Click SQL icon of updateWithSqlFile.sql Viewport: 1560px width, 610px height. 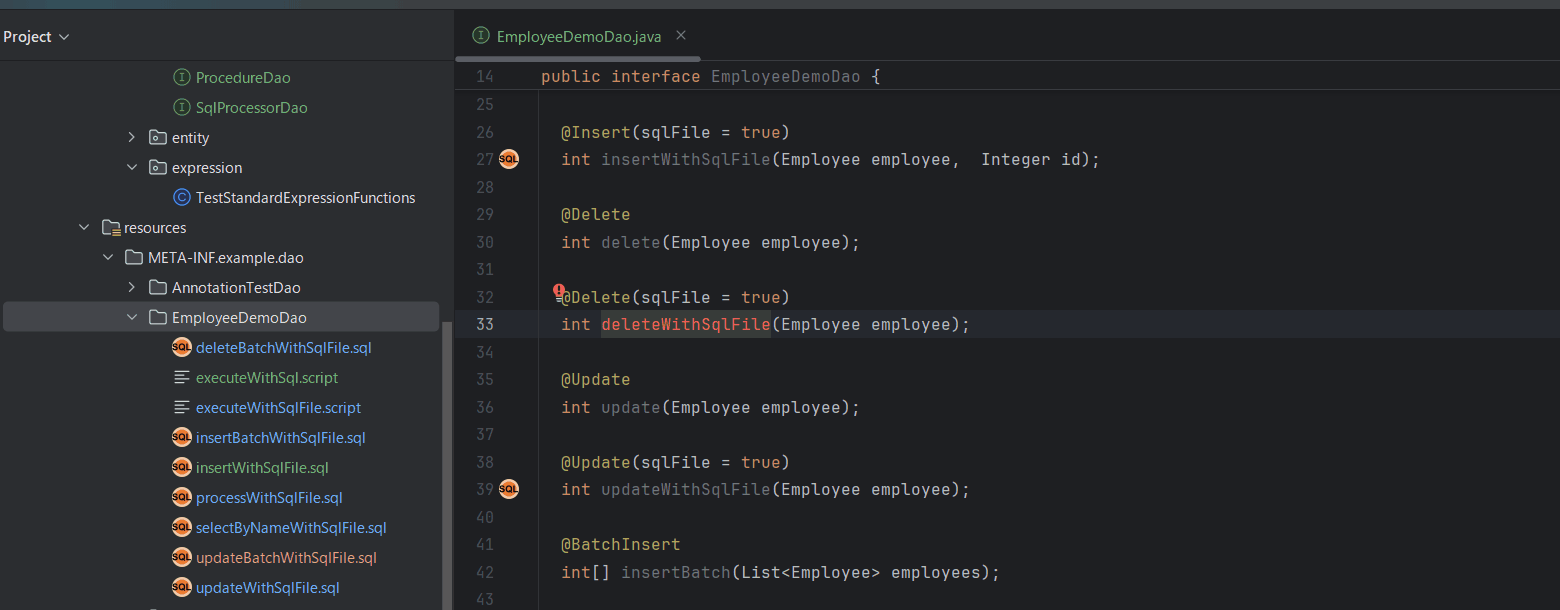pyautogui.click(x=181, y=587)
